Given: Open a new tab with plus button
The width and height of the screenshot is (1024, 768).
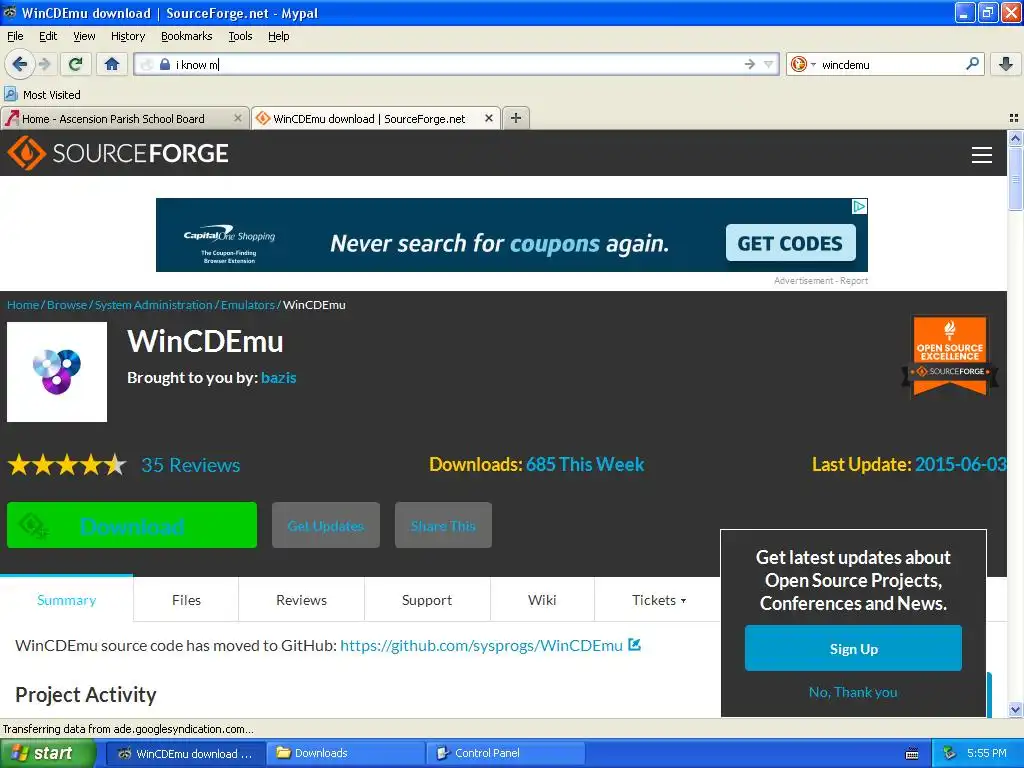Looking at the screenshot, I should [x=516, y=118].
